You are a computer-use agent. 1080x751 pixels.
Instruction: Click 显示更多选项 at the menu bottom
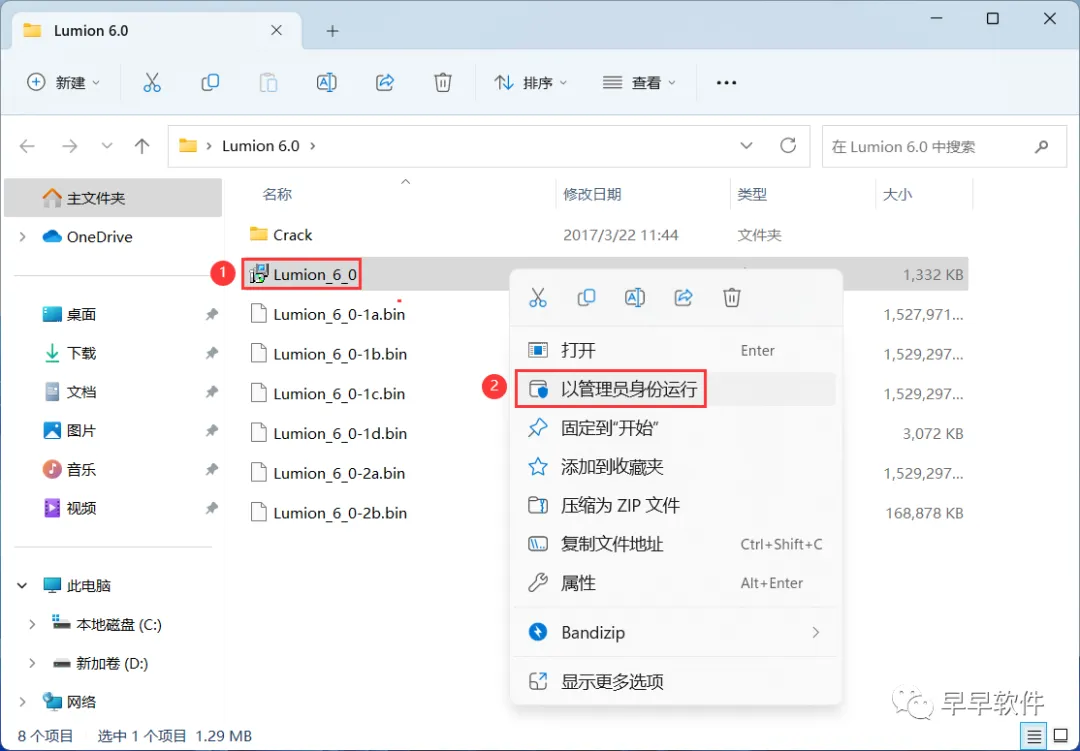pyautogui.click(x=676, y=682)
